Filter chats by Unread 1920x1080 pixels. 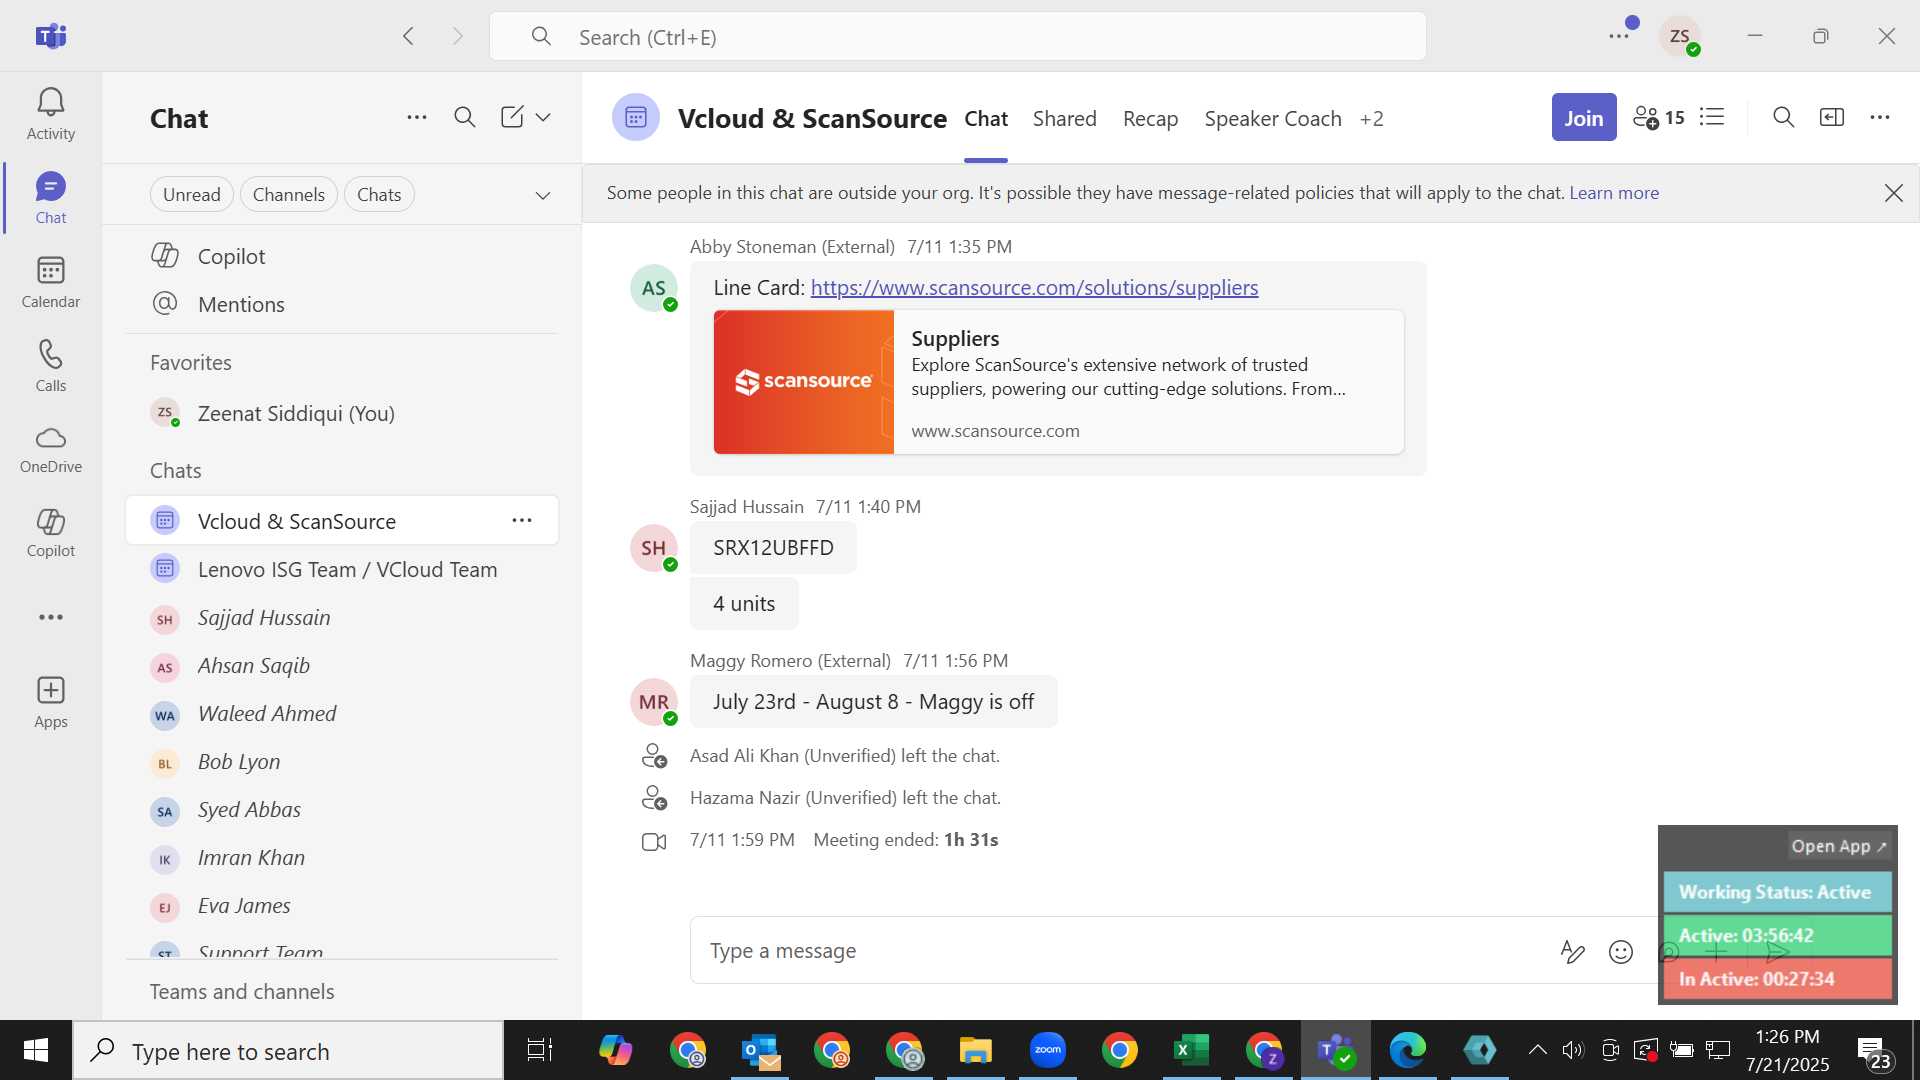192,195
